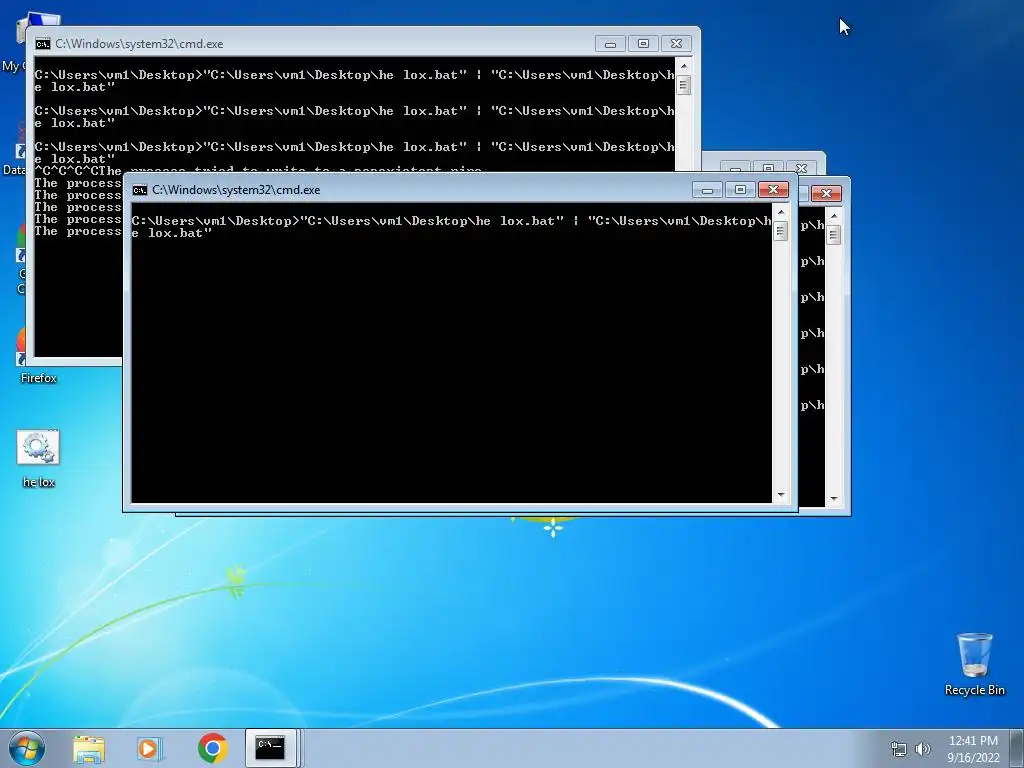Launch Windows Media Player from the taskbar
The image size is (1024, 768).
coord(150,748)
